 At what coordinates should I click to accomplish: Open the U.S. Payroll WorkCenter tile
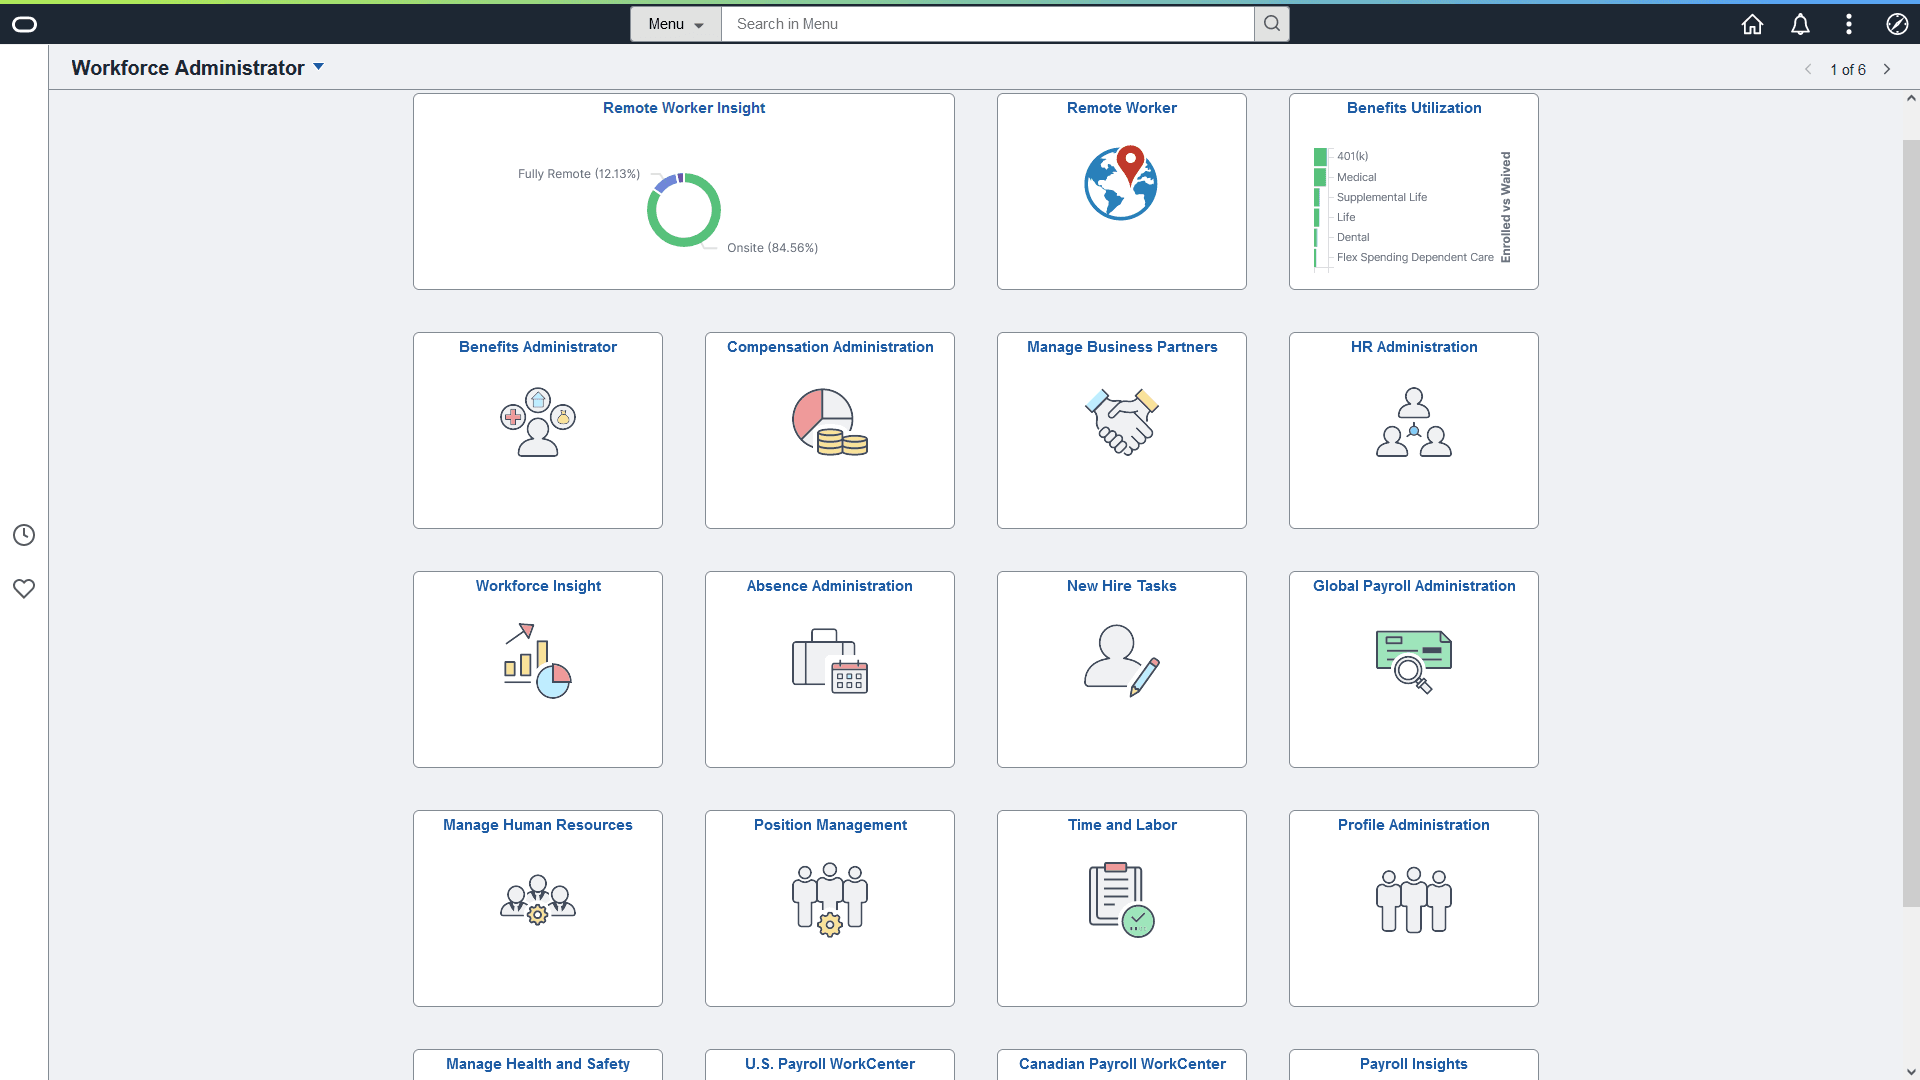coord(829,1064)
